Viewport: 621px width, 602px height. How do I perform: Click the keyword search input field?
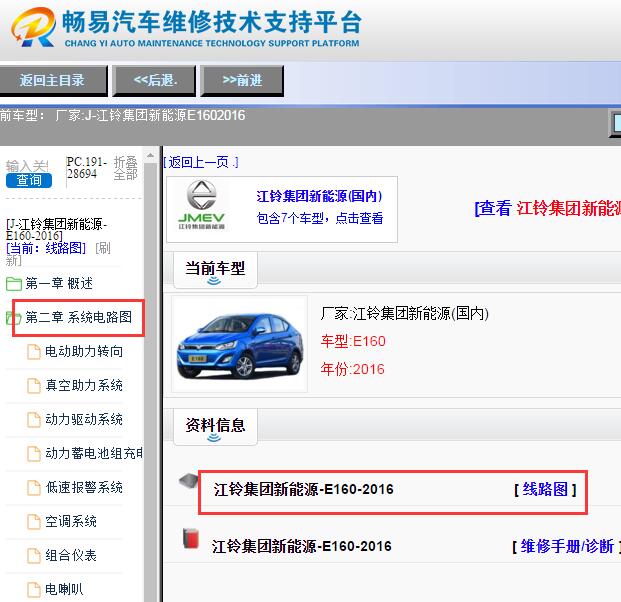(28, 165)
